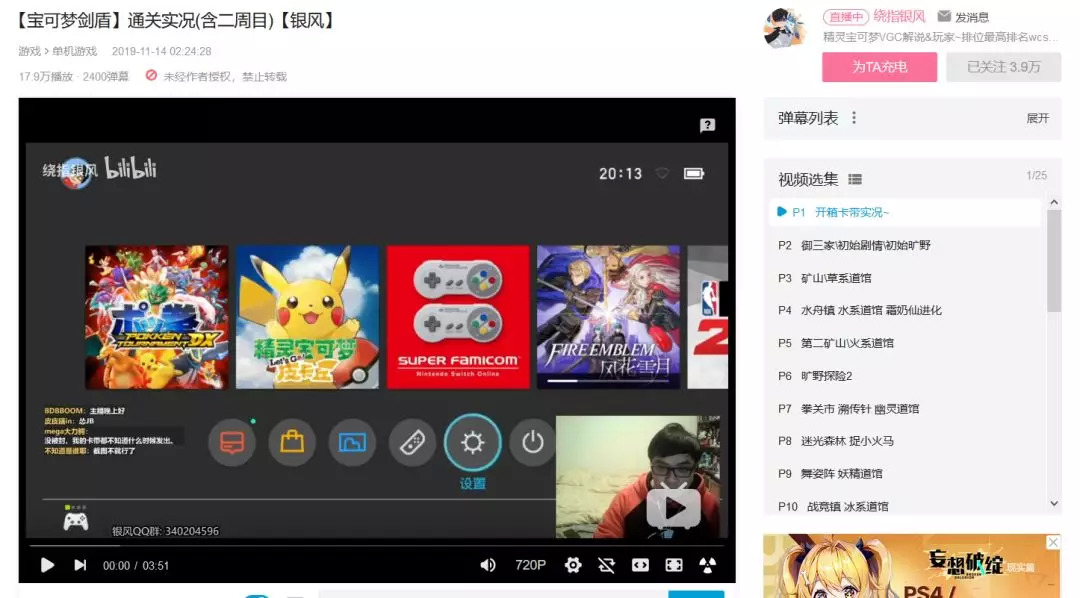1080x598 pixels.
Task: Toggle the 视频选集 list view icon
Action: tap(855, 180)
